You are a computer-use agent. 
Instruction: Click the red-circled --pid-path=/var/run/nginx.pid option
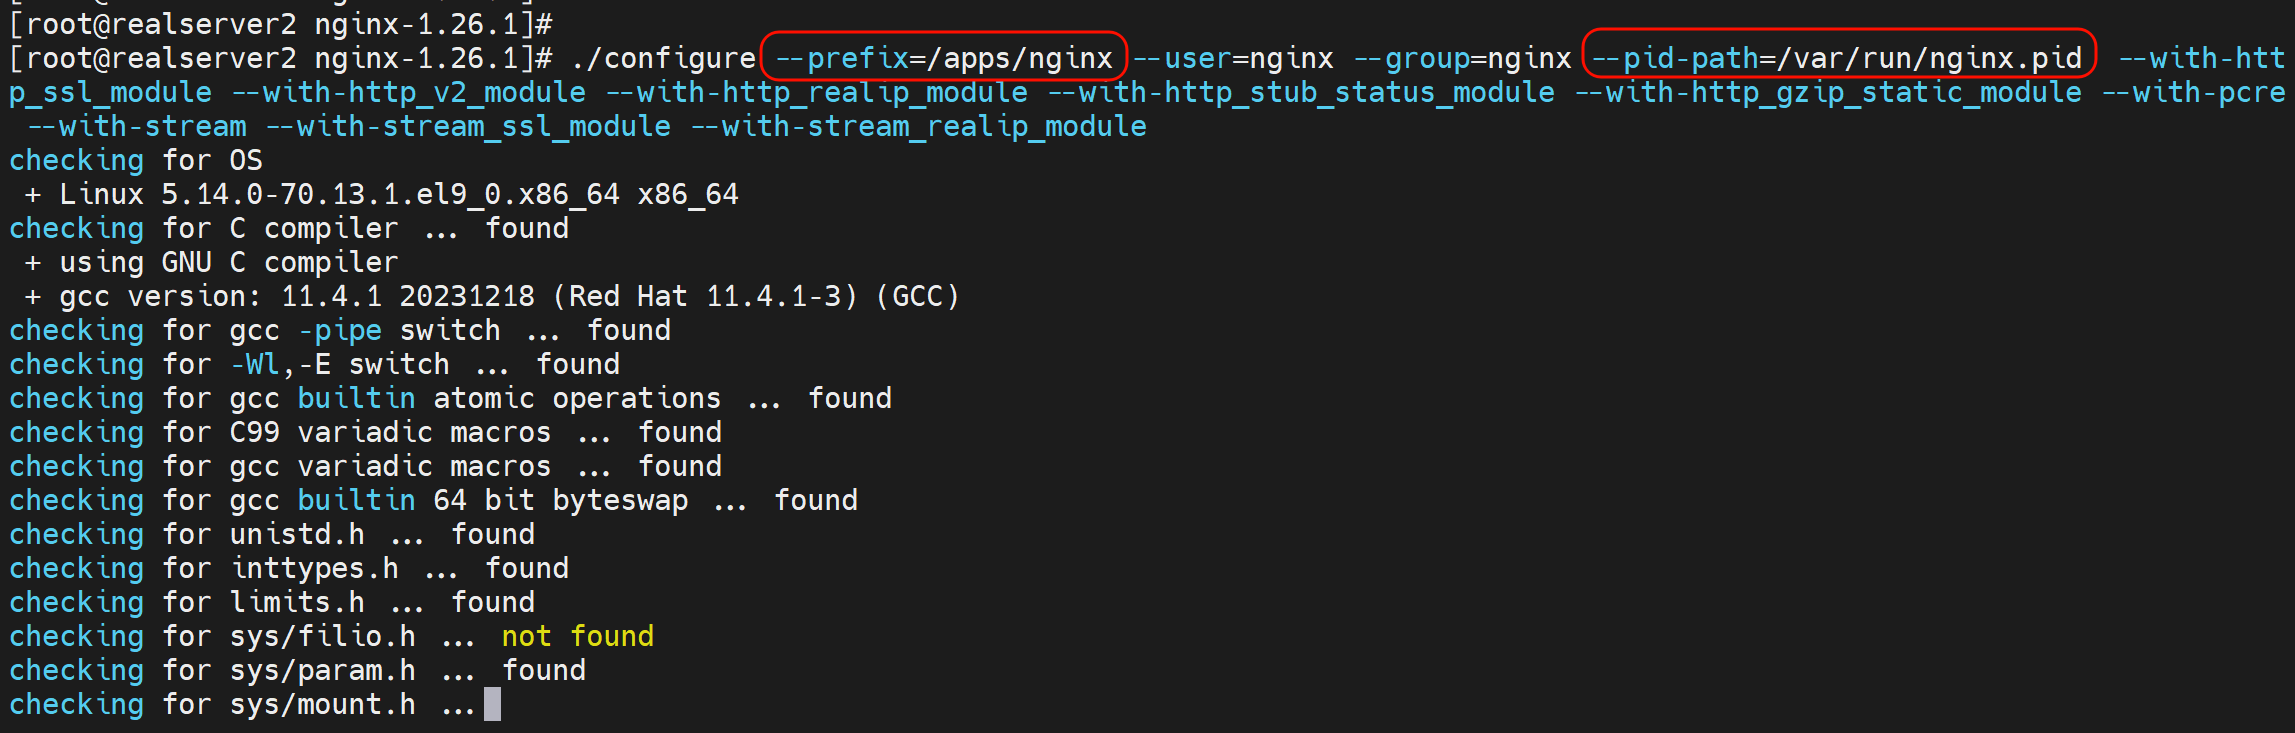tap(1837, 58)
